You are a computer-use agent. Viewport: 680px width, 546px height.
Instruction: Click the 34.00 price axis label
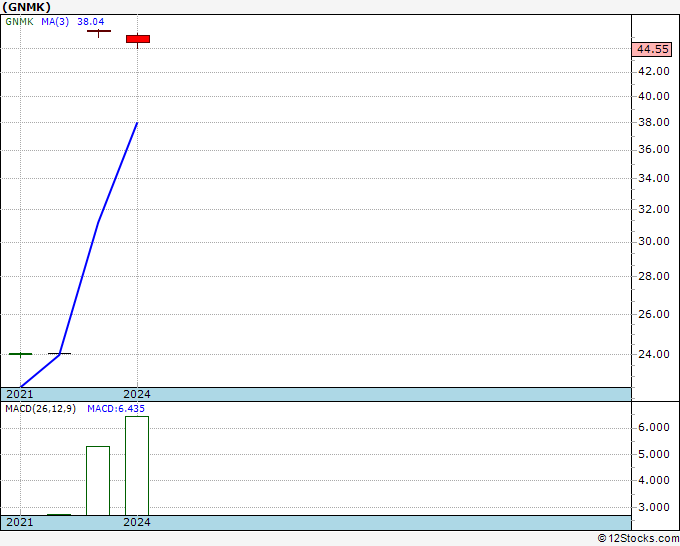pyautogui.click(x=654, y=178)
